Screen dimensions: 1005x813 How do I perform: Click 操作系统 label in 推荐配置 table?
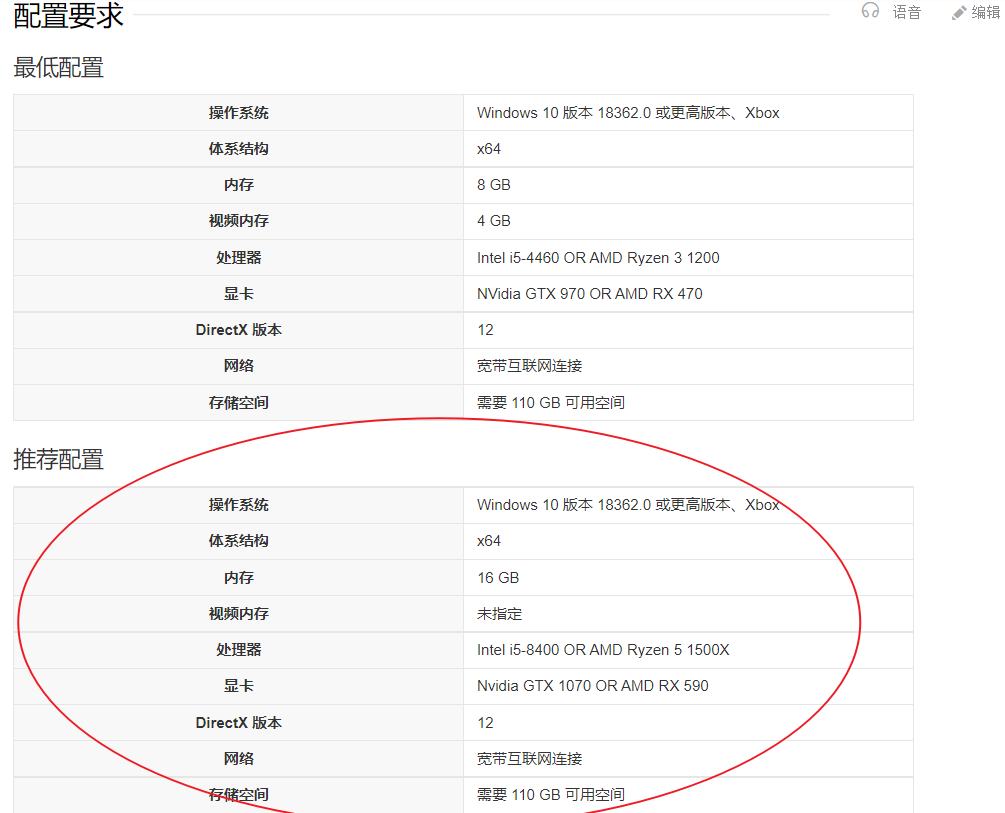point(238,505)
